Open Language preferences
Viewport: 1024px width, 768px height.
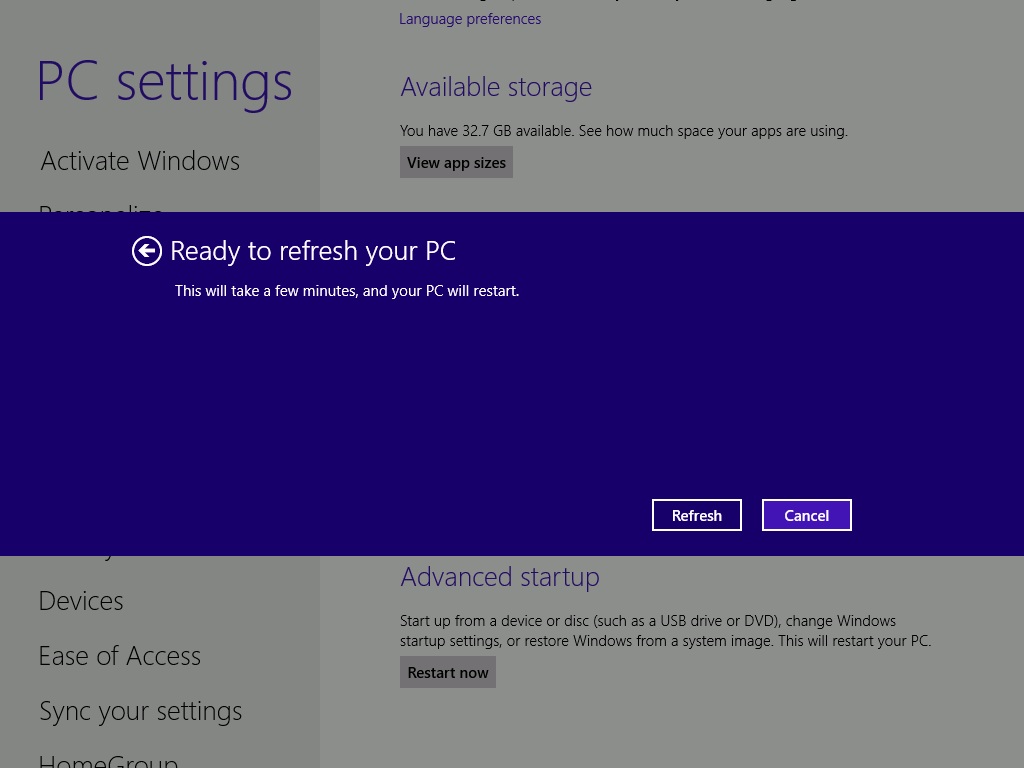470,18
